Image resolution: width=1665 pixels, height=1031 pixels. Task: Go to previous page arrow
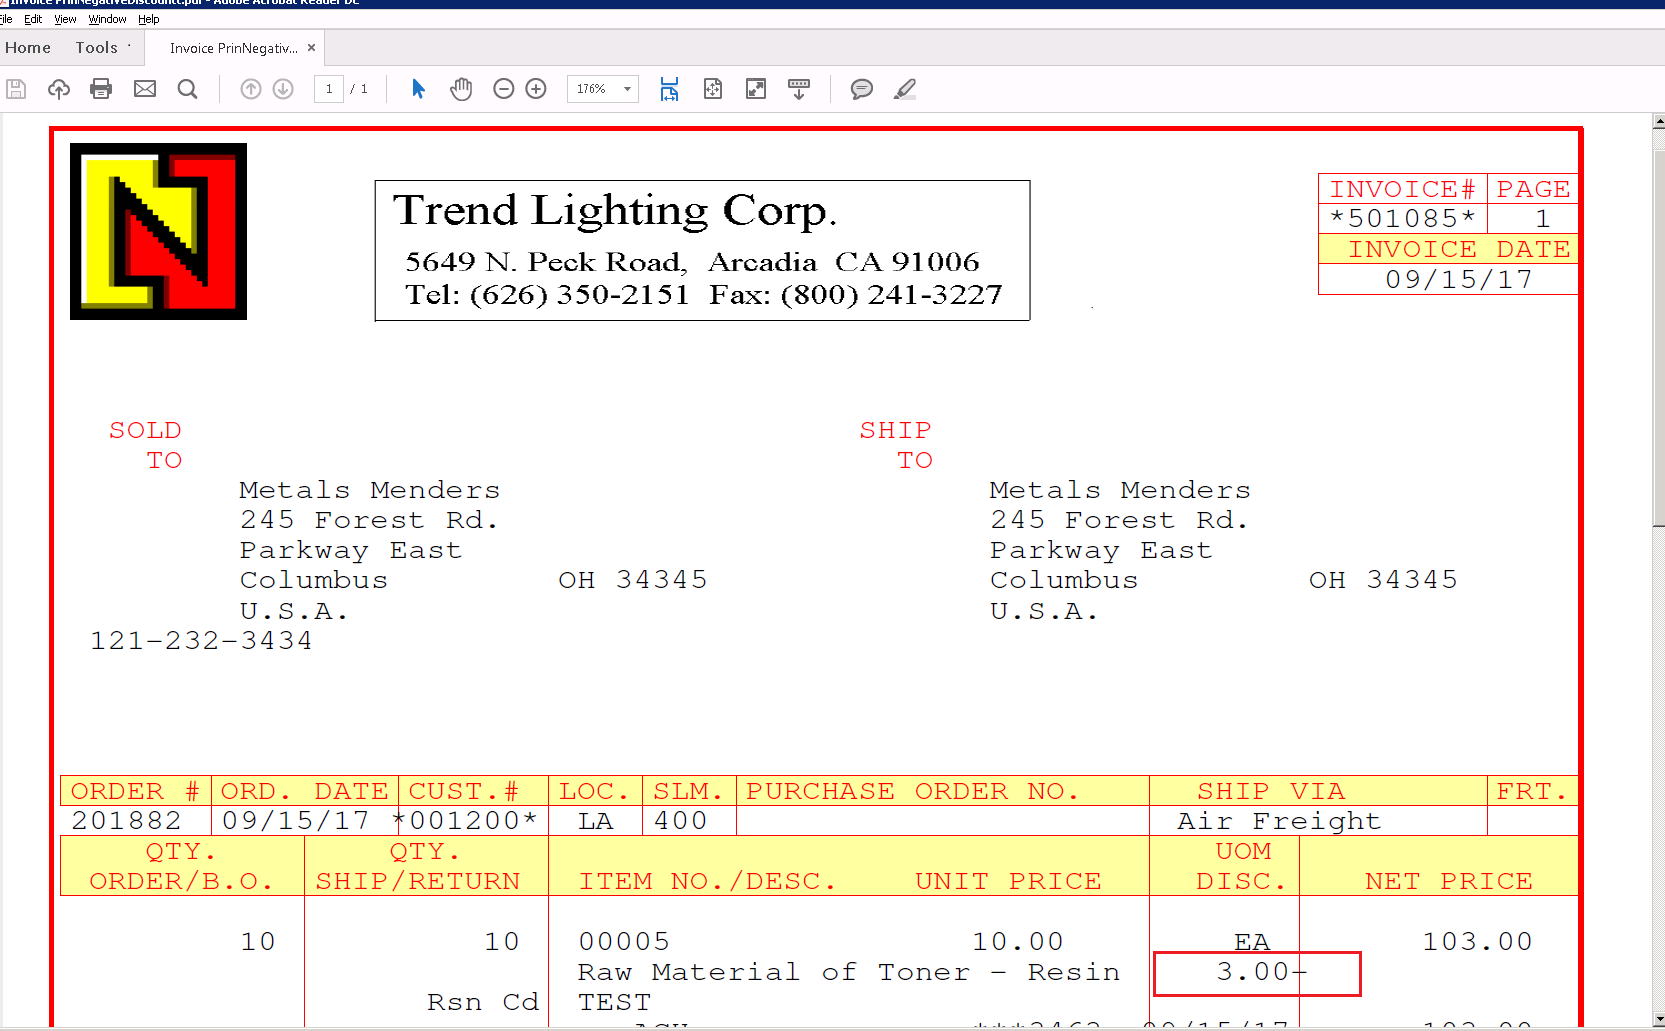(251, 89)
